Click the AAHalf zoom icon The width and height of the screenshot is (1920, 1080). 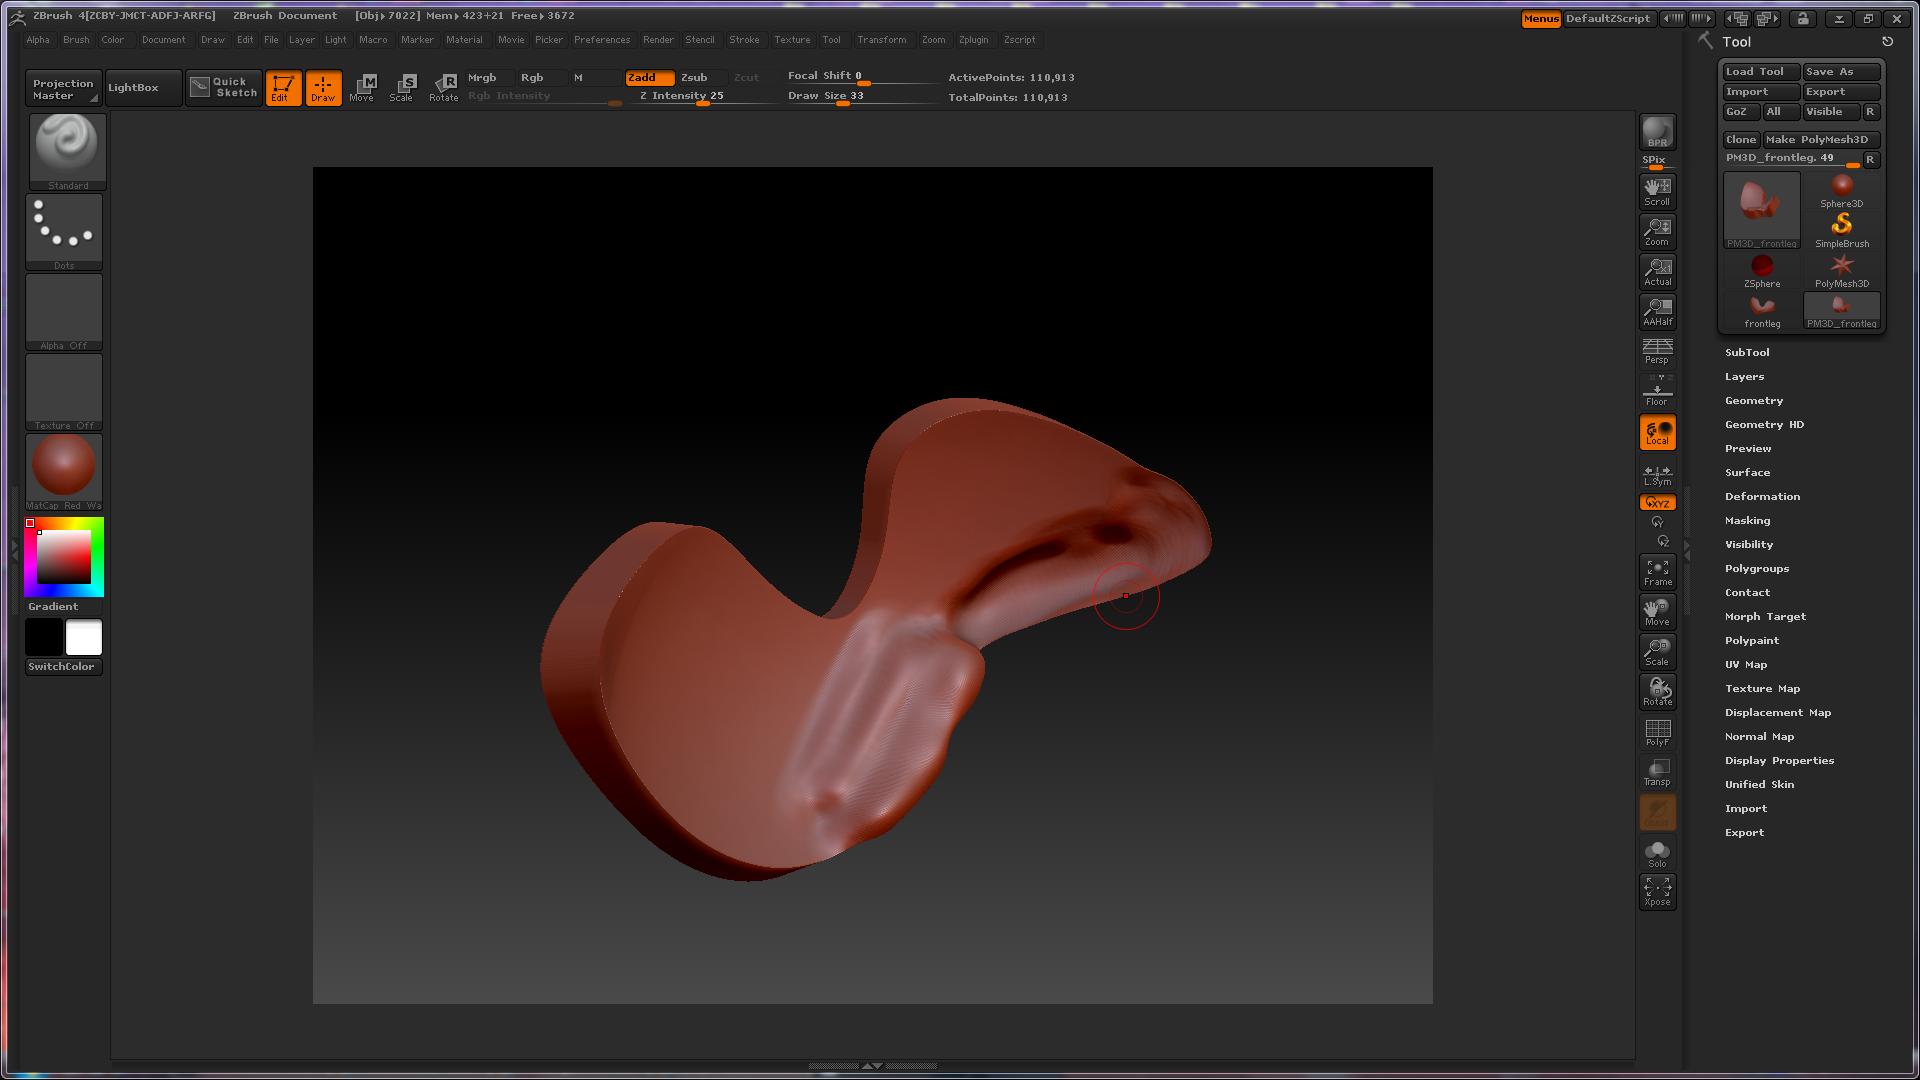click(1657, 311)
